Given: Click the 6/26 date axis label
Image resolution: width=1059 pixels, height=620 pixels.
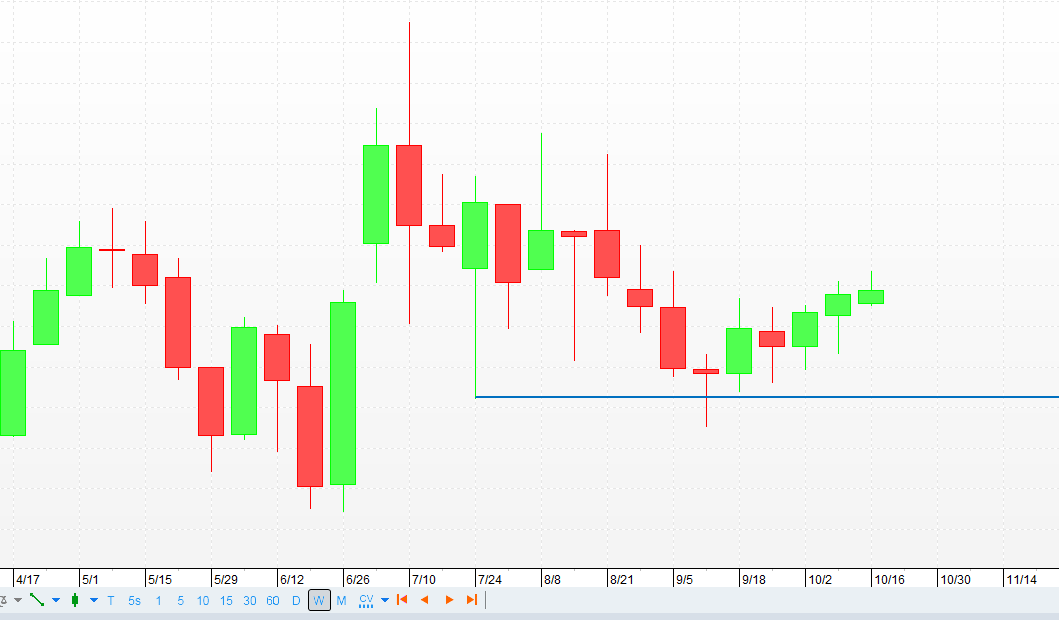Looking at the screenshot, I should tap(358, 579).
